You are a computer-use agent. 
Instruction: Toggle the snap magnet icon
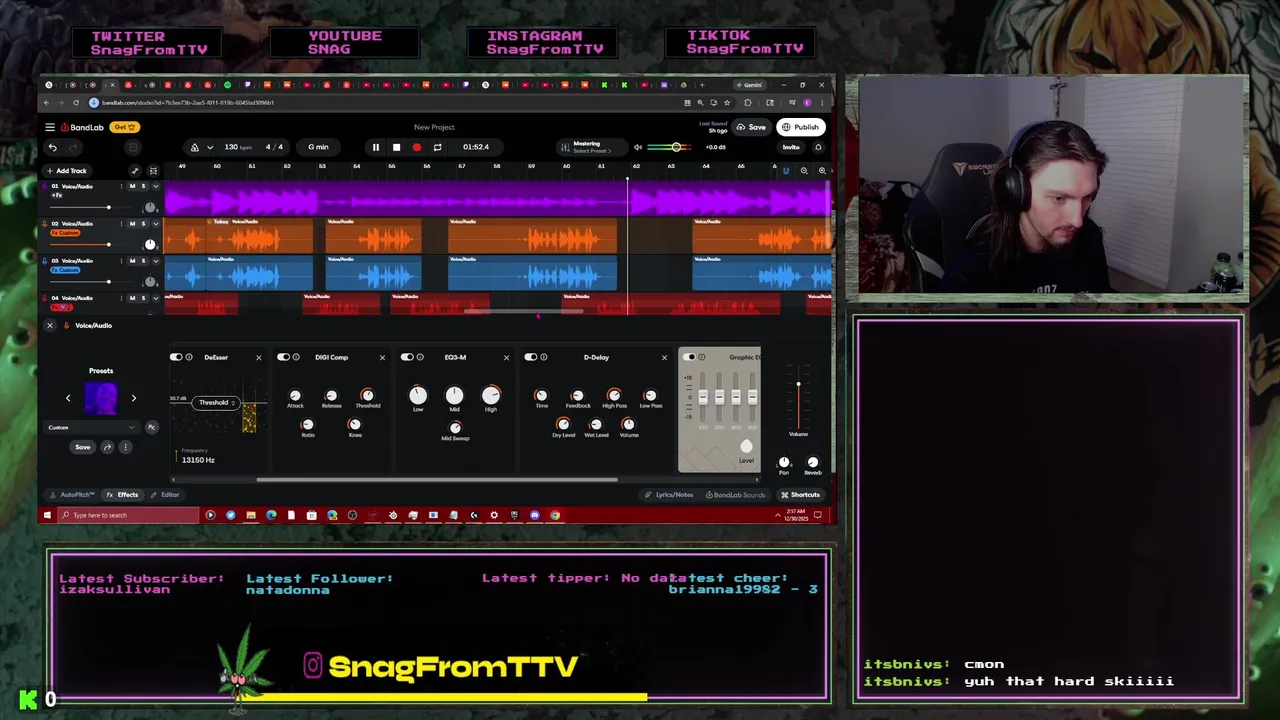tap(786, 171)
